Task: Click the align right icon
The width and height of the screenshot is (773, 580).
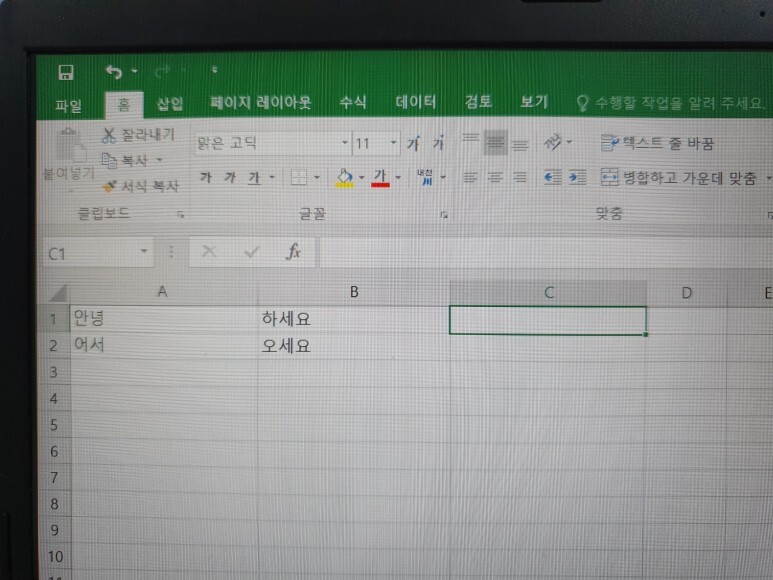Action: click(x=520, y=177)
